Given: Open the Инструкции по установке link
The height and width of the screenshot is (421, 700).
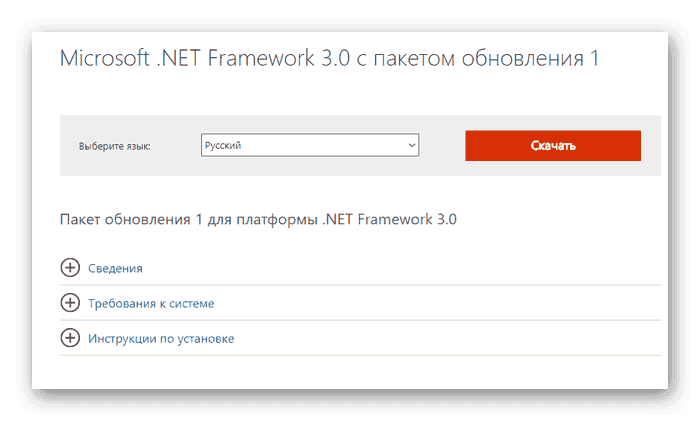Looking at the screenshot, I should tap(161, 339).
